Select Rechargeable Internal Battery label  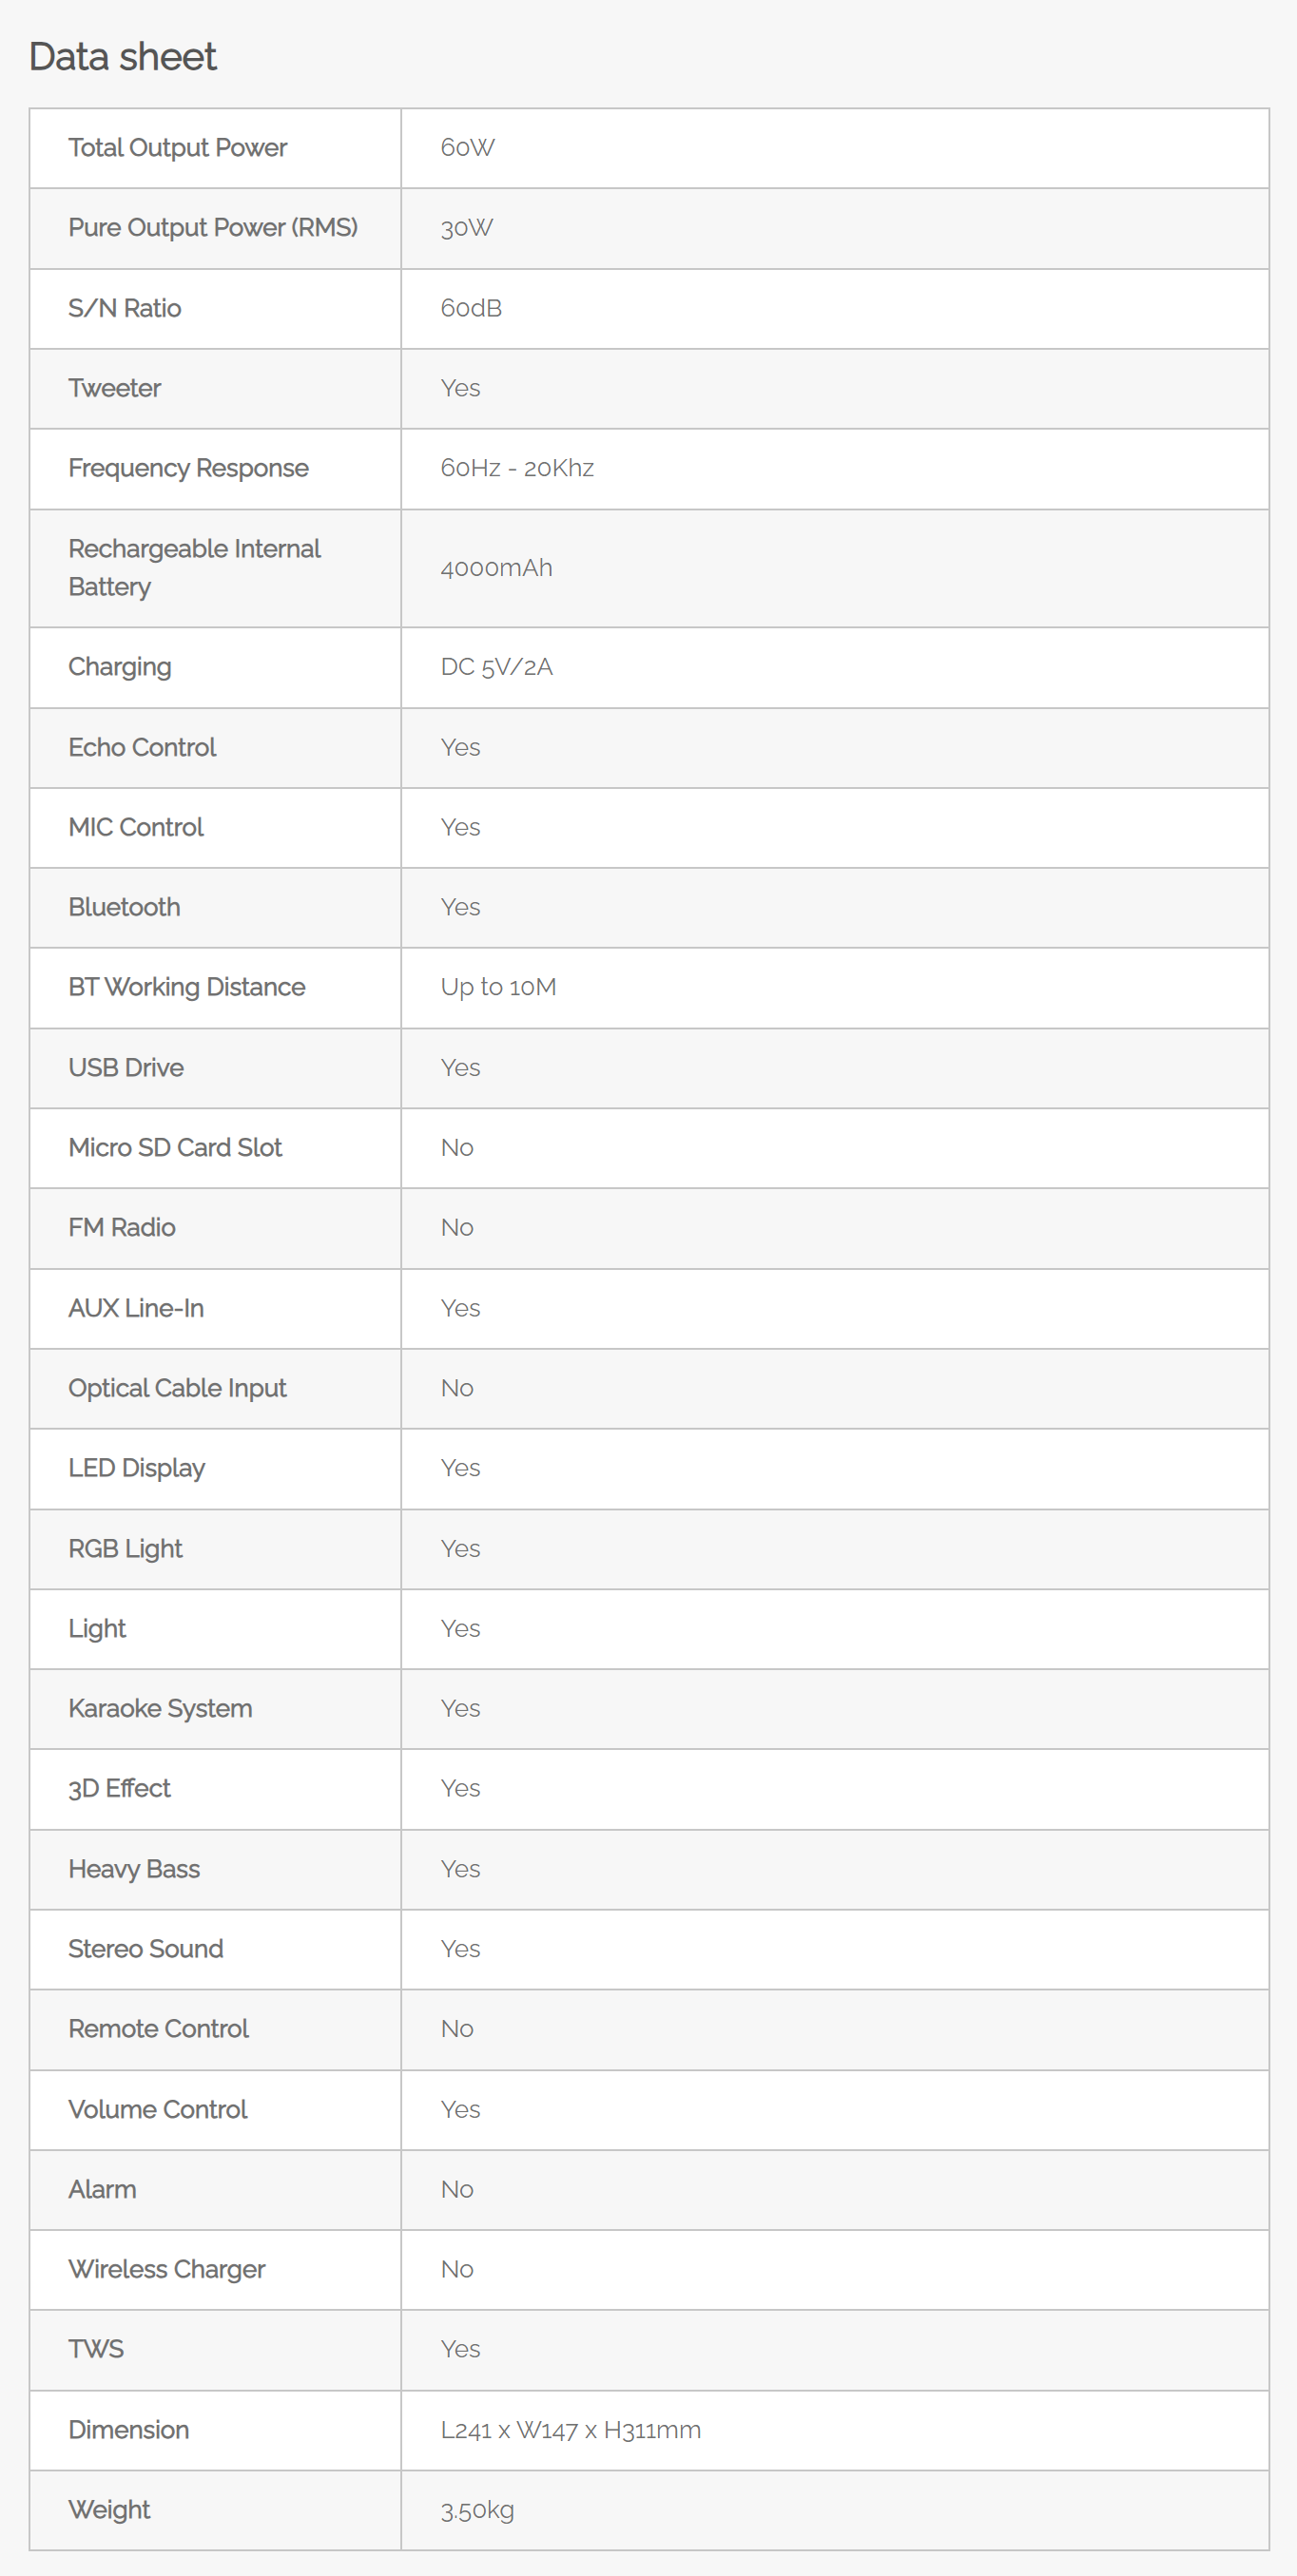[x=194, y=568]
